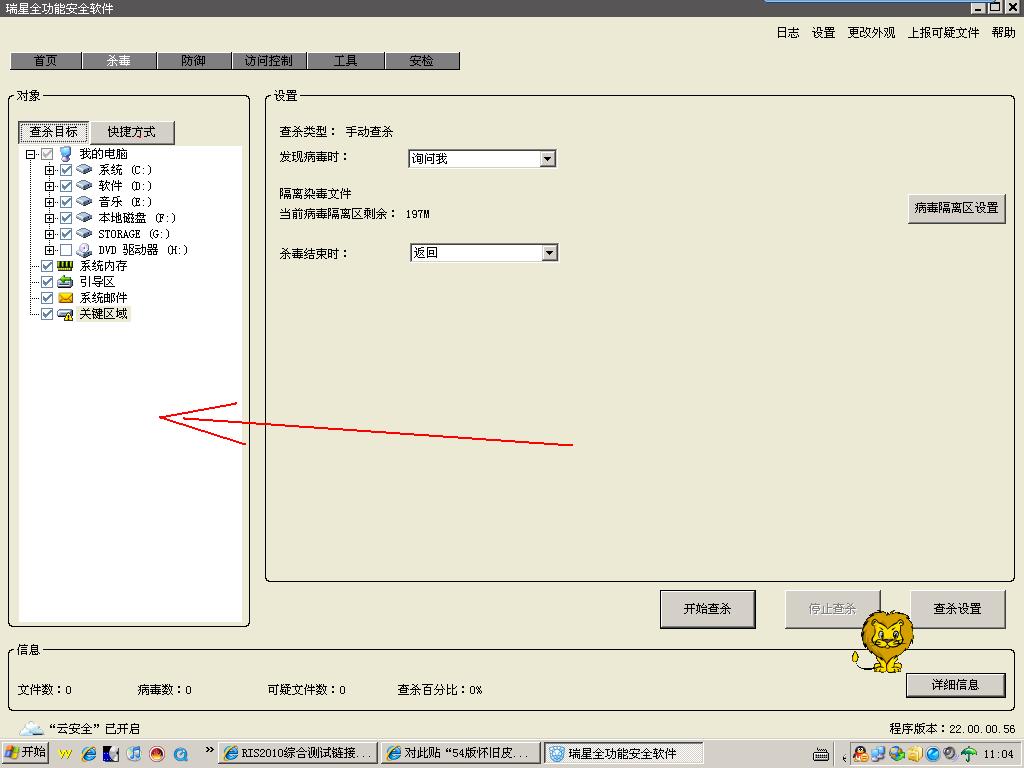The width and height of the screenshot is (1024, 768).
Task: Show hidden quick launch items chevron
Action: [210, 750]
